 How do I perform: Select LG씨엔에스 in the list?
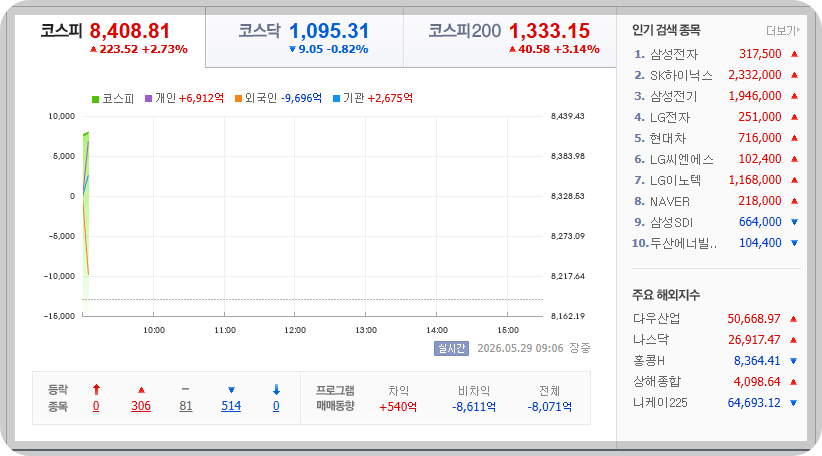click(x=682, y=159)
